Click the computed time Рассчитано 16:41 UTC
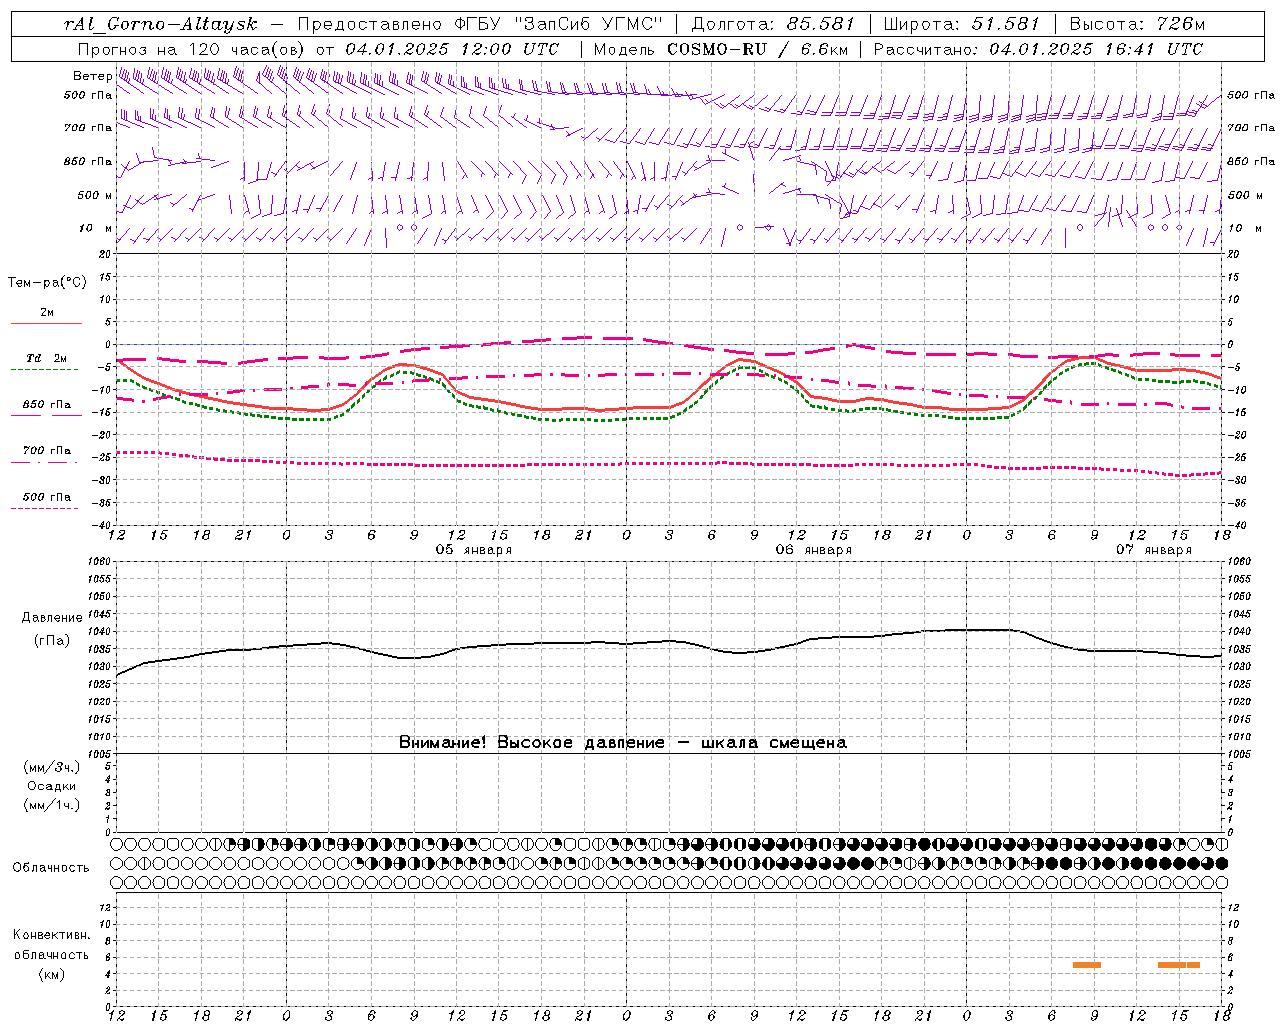The image size is (1280, 1024). point(1038,49)
